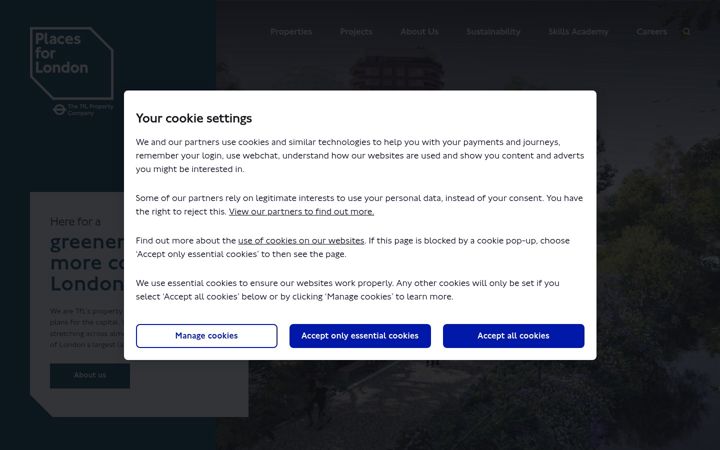The height and width of the screenshot is (450, 720).
Task: Click the Your cookie settings heading
Action: click(194, 118)
